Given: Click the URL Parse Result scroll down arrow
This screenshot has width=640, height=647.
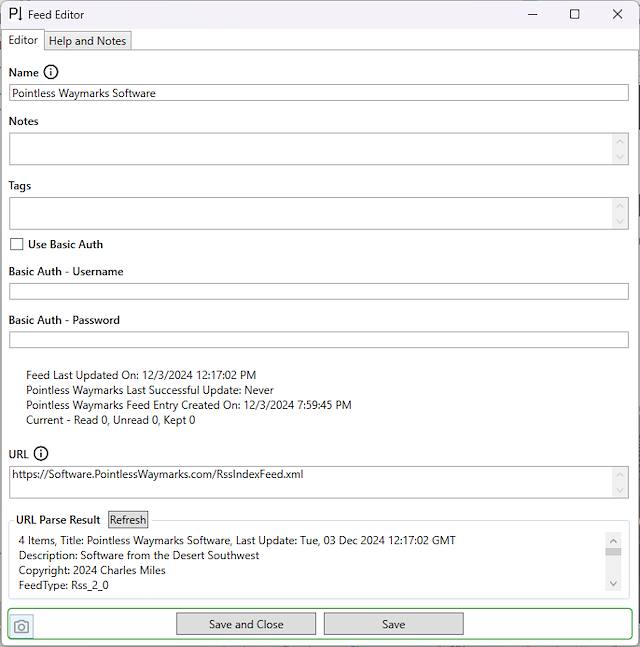Looking at the screenshot, I should tap(613, 583).
